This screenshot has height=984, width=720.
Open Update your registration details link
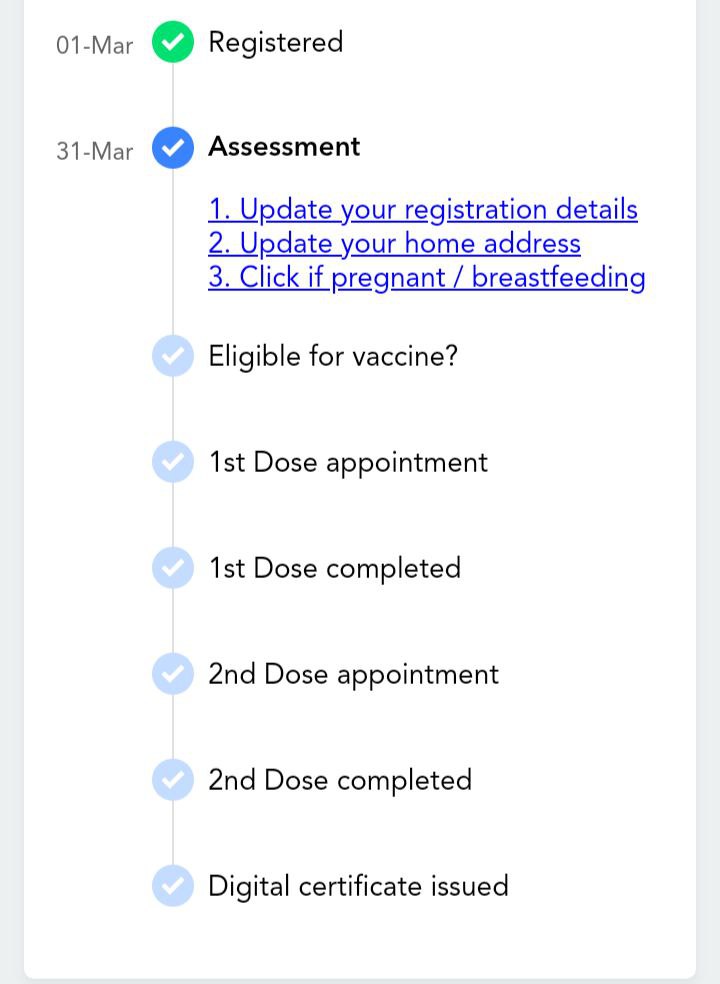coord(423,210)
